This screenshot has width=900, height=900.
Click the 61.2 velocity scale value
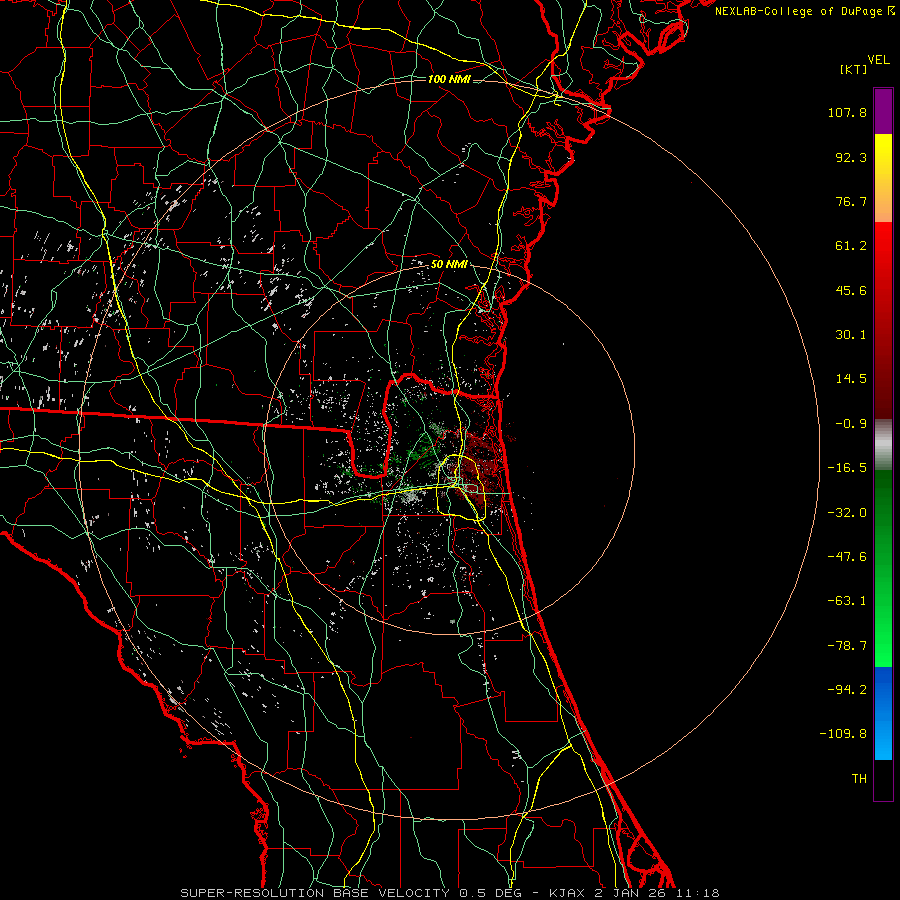pyautogui.click(x=851, y=246)
